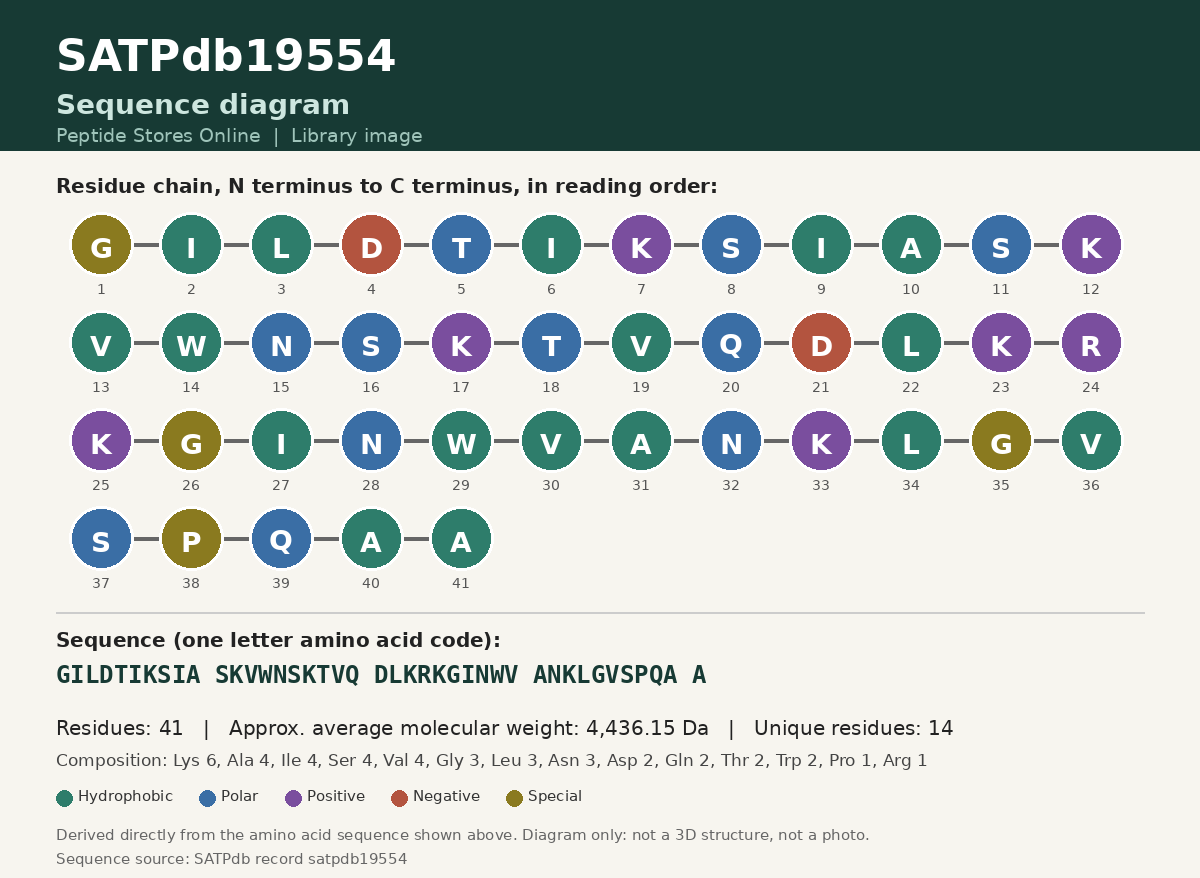Screen dimensions: 1200x878
Task: Click residue 26 circle labeled G
Action: click(x=191, y=441)
